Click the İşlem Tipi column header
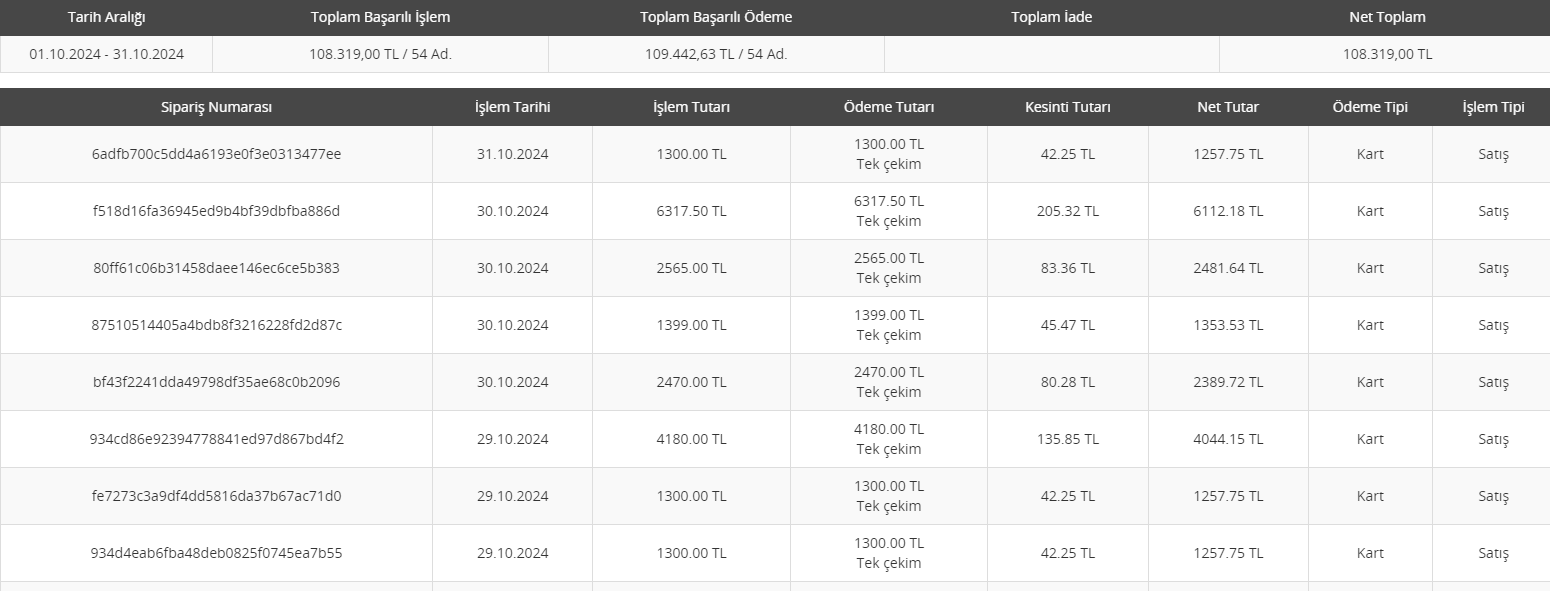This screenshot has height=591, width=1550. [1493, 107]
